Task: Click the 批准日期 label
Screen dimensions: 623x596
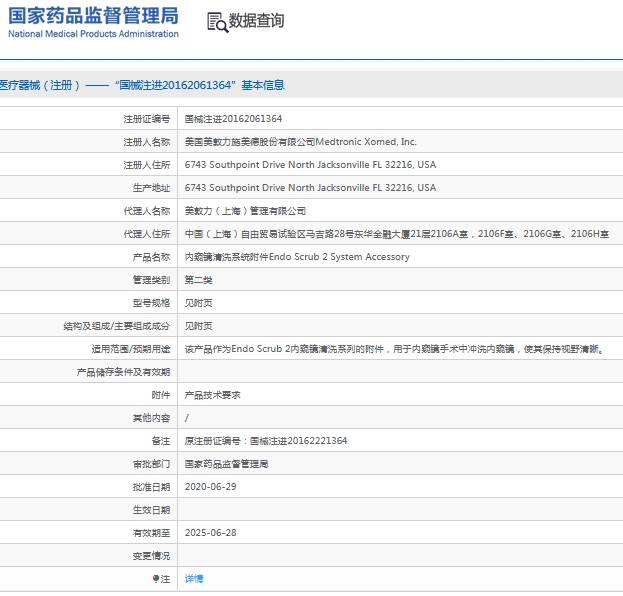Action: [151, 487]
